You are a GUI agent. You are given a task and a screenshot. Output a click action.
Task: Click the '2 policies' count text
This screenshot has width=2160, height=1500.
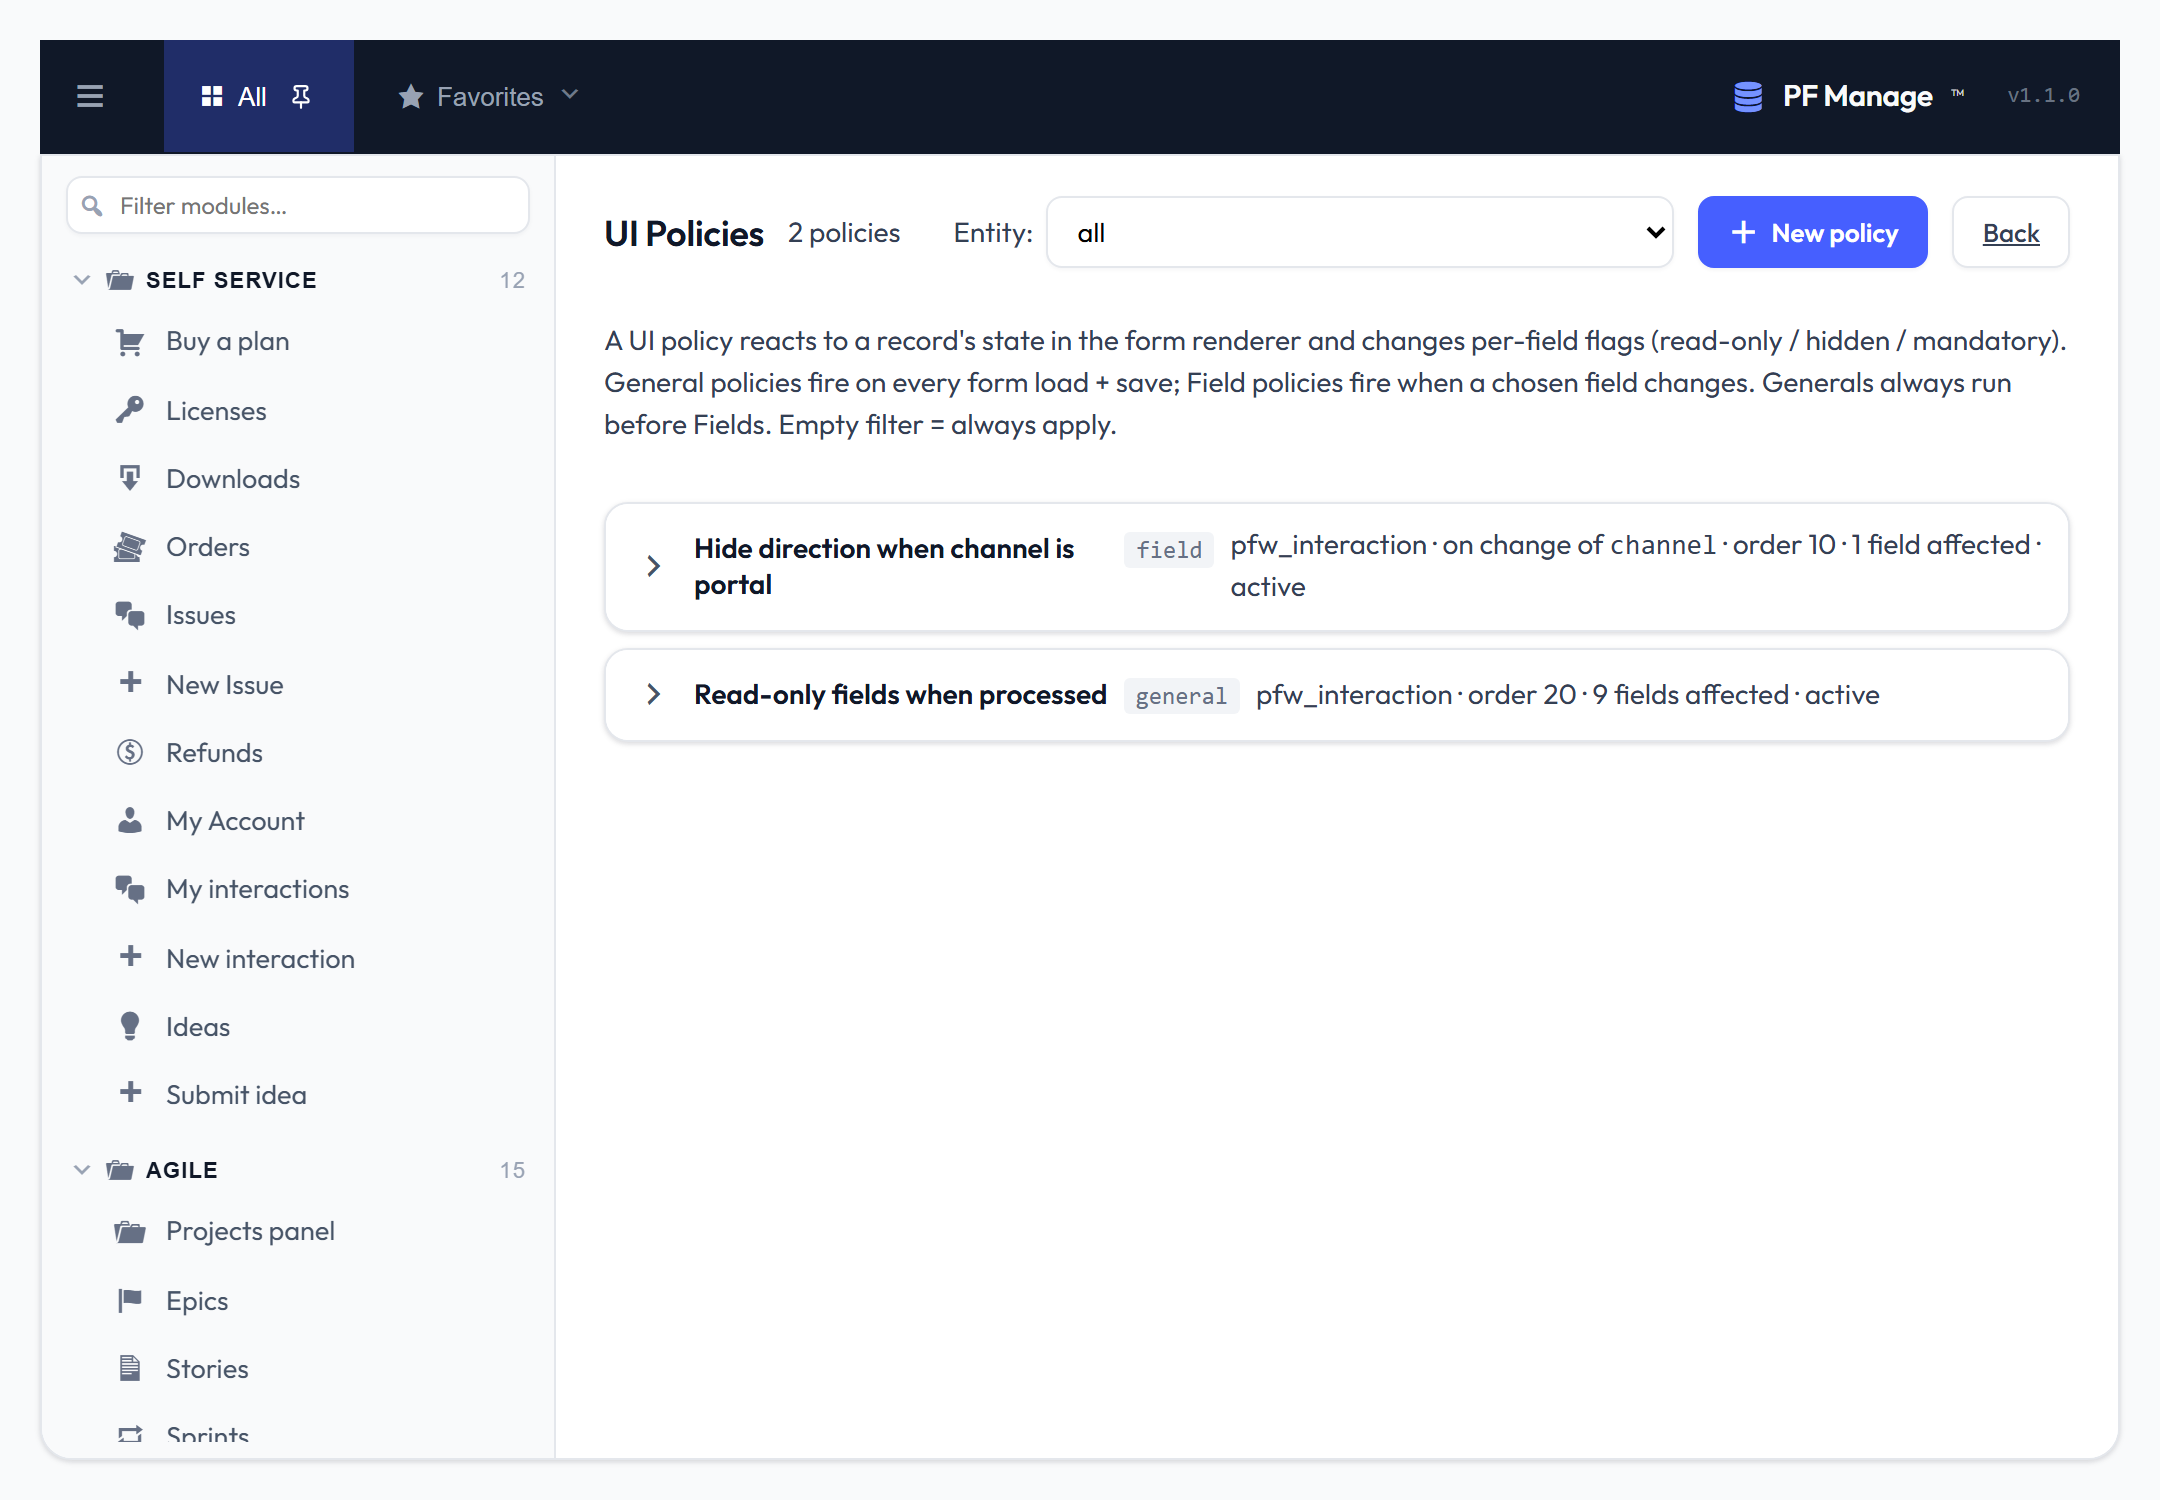pyautogui.click(x=844, y=233)
